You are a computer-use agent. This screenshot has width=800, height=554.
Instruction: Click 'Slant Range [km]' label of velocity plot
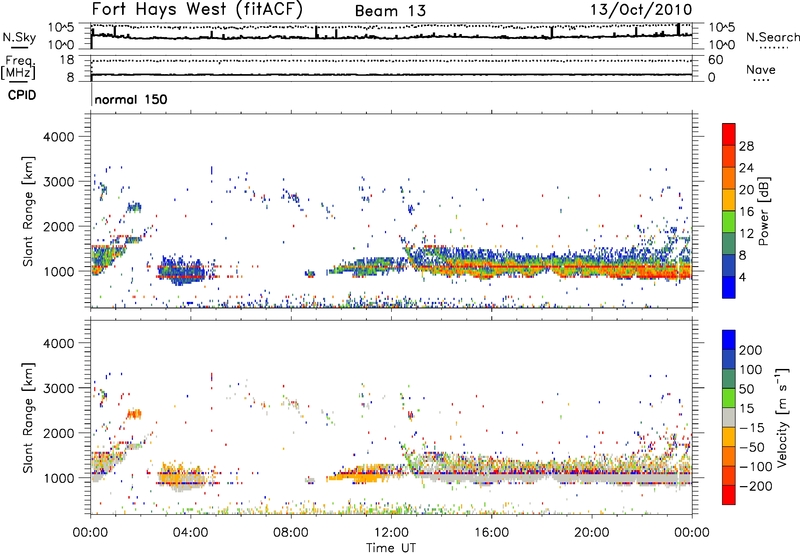click(x=28, y=417)
